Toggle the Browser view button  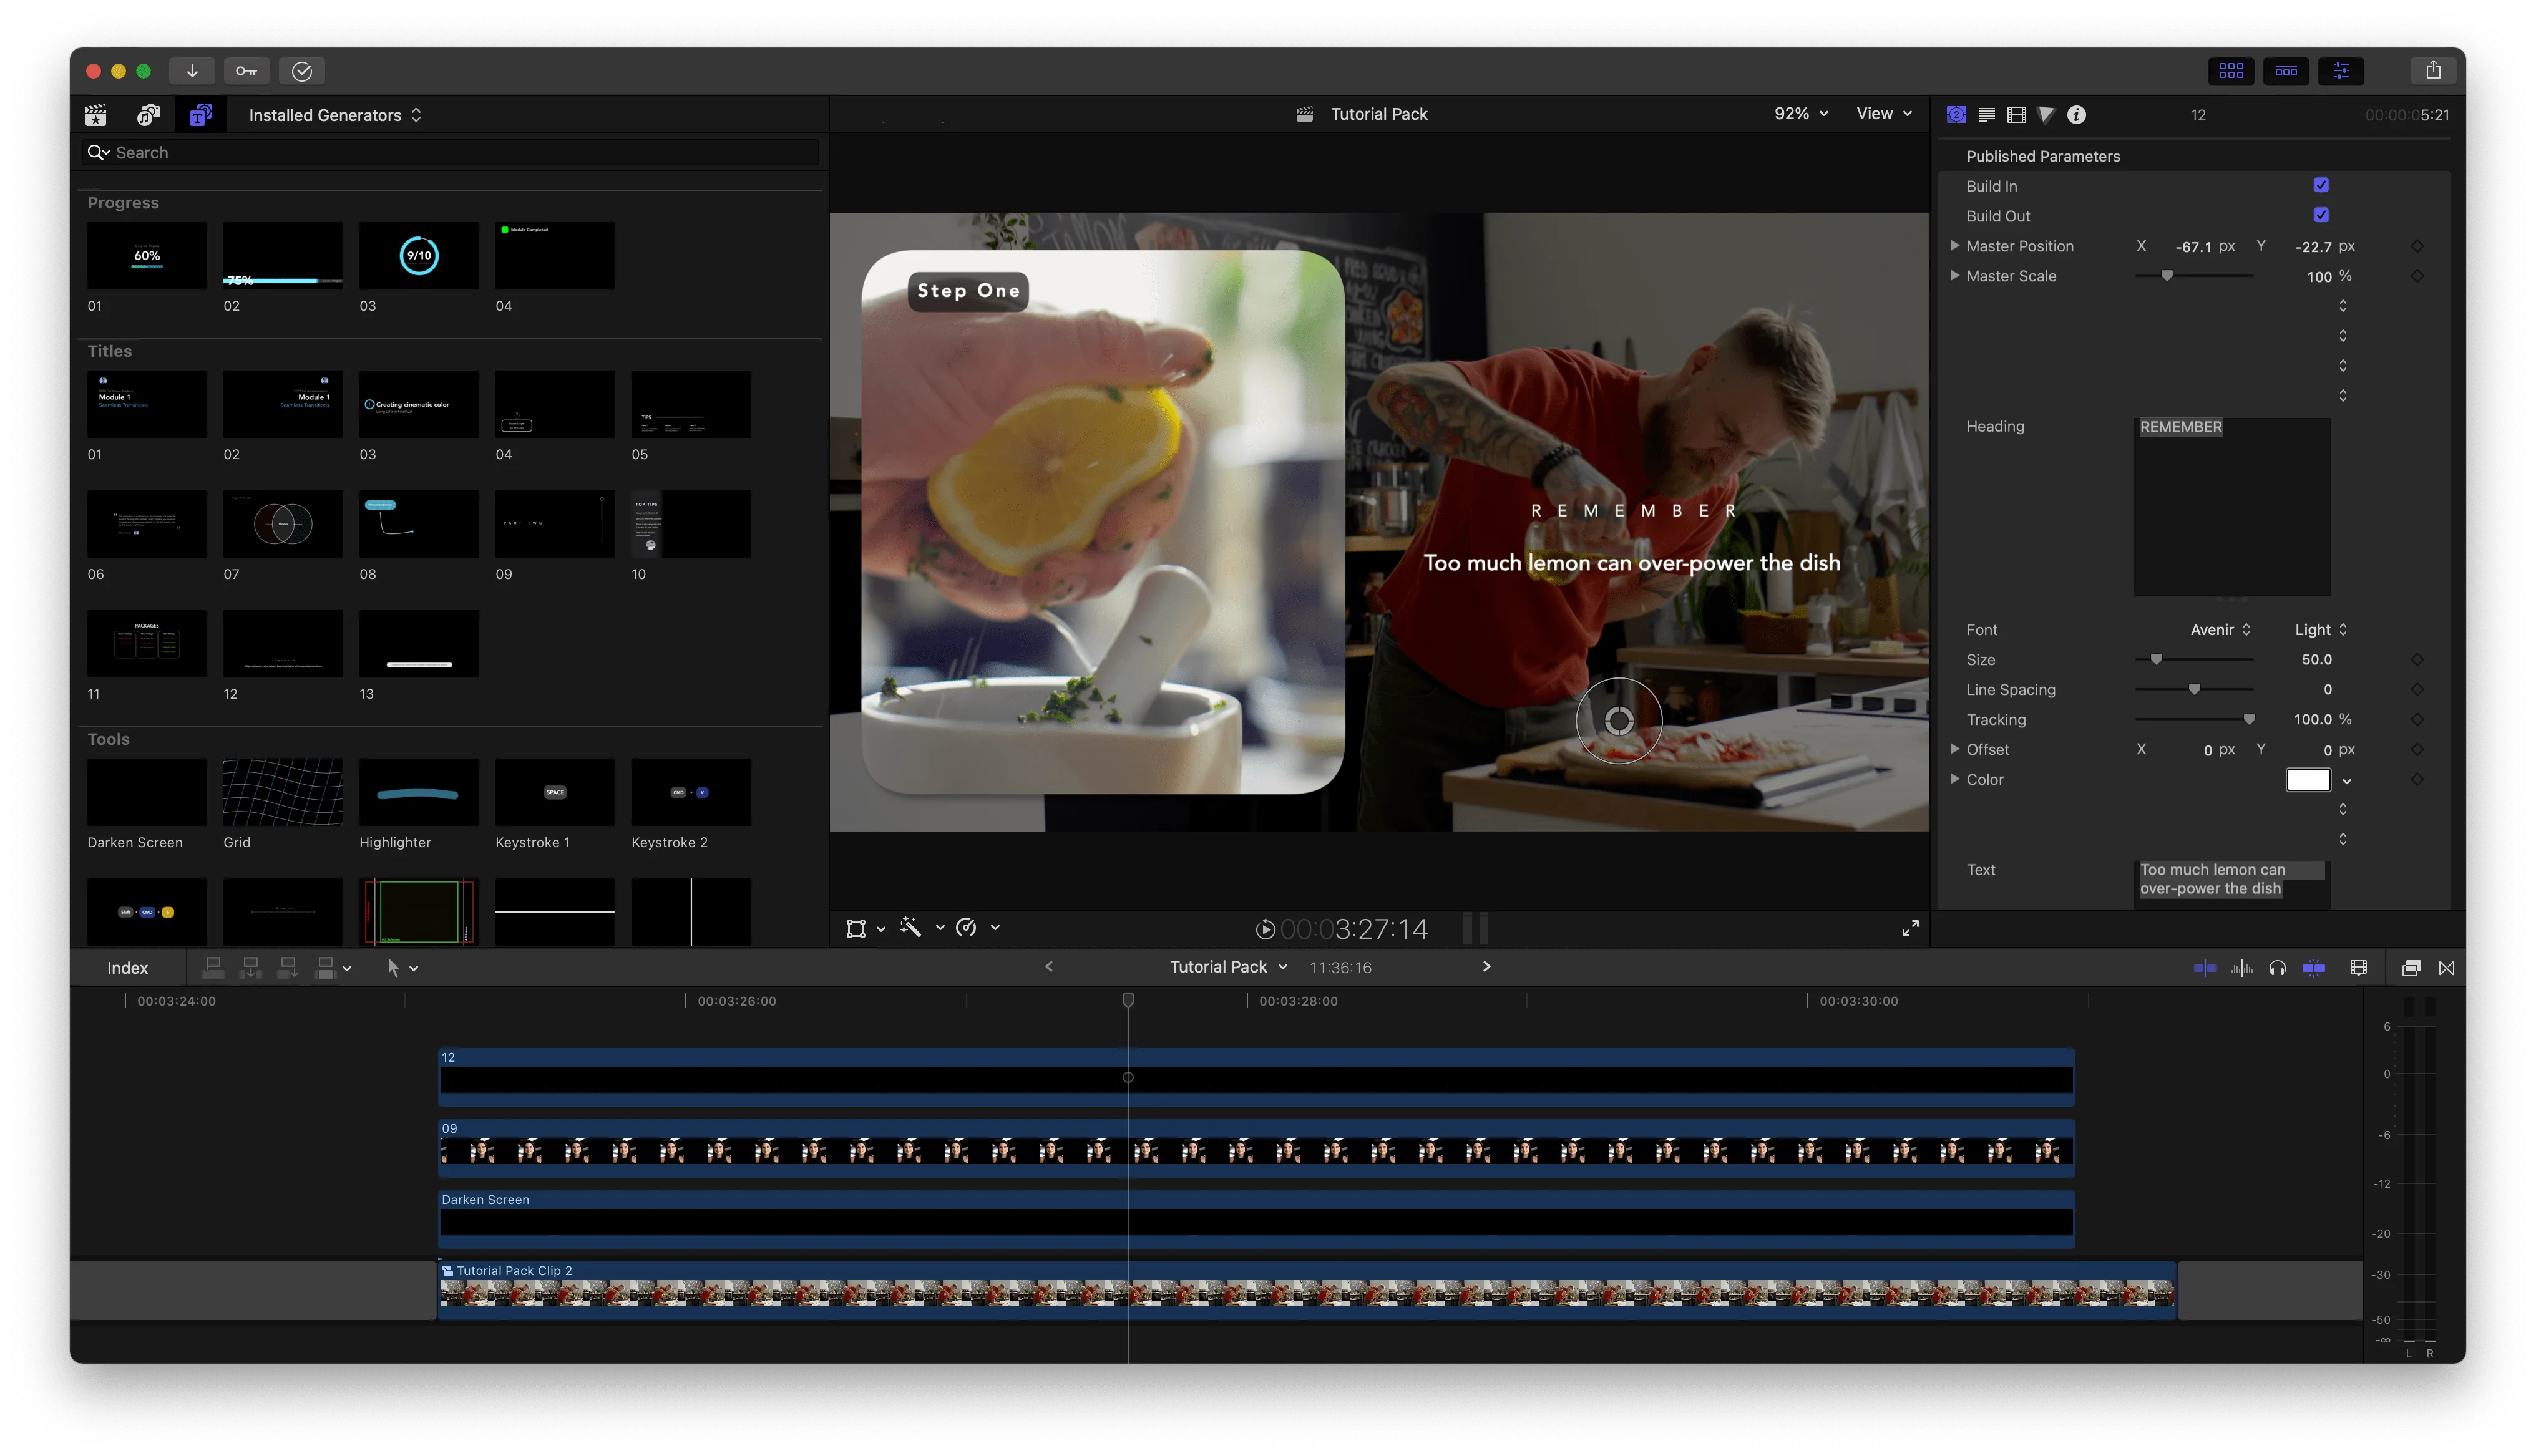point(2231,71)
